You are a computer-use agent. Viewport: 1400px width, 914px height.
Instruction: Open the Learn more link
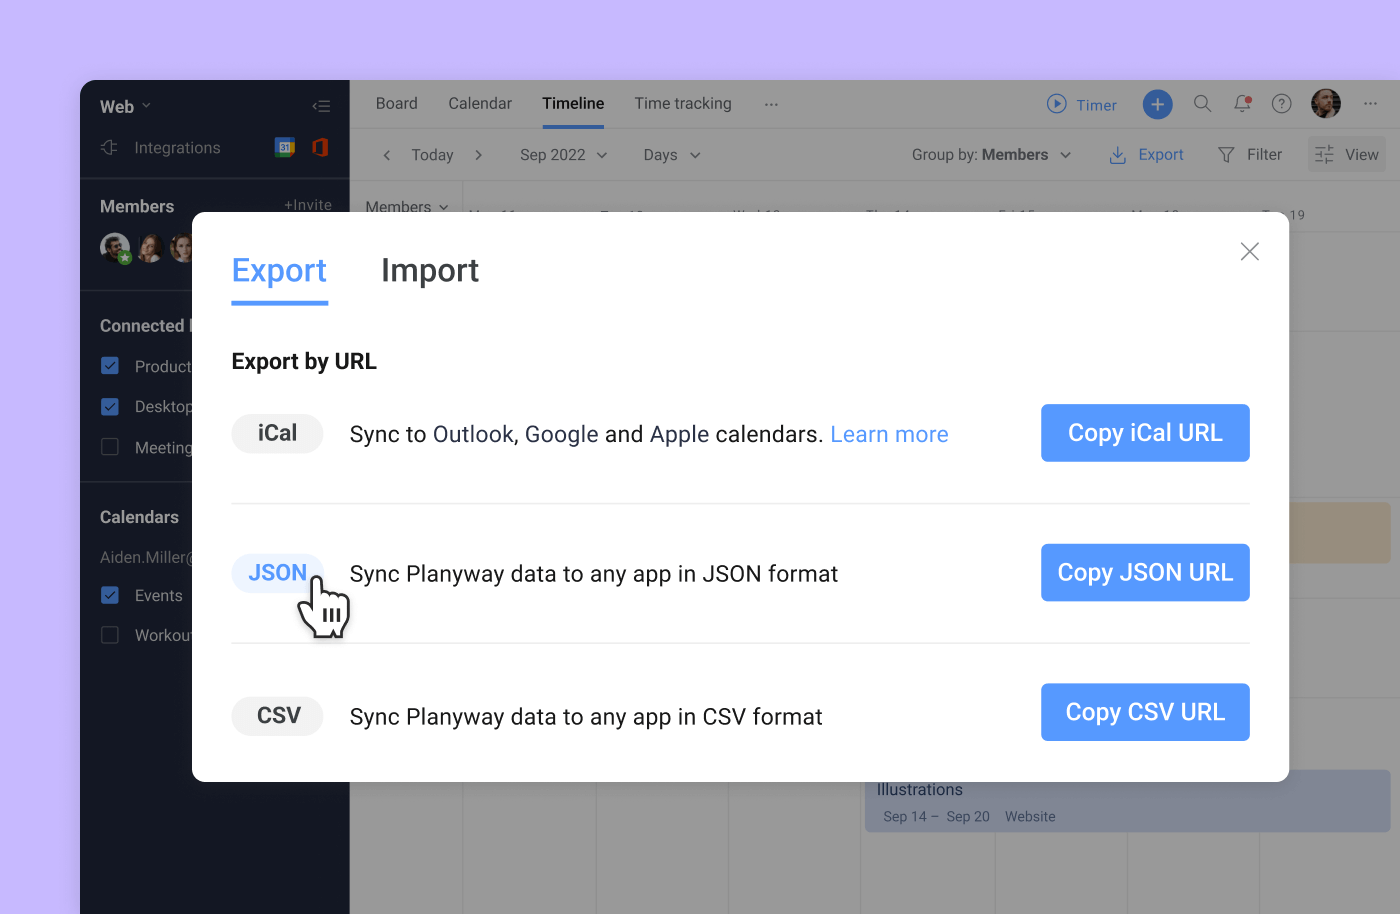tap(889, 434)
